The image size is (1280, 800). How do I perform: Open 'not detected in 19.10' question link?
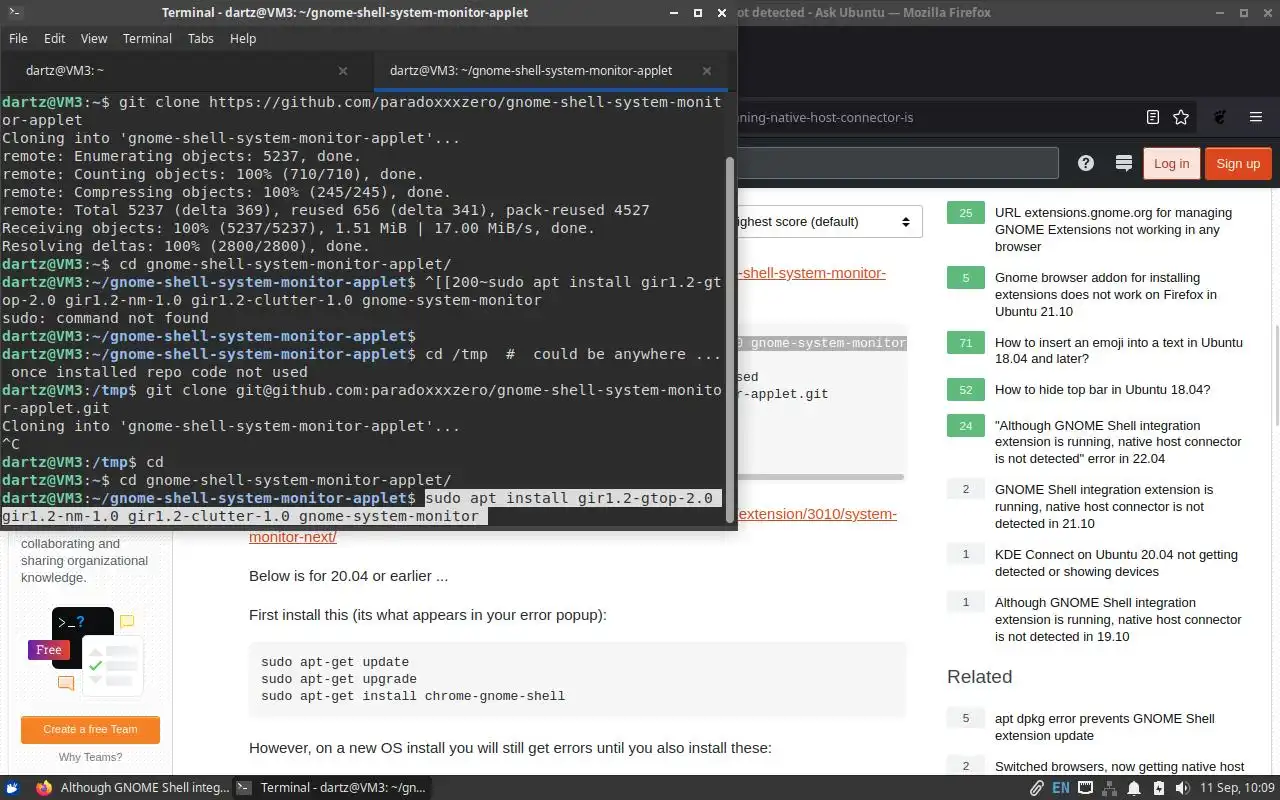coord(1118,619)
